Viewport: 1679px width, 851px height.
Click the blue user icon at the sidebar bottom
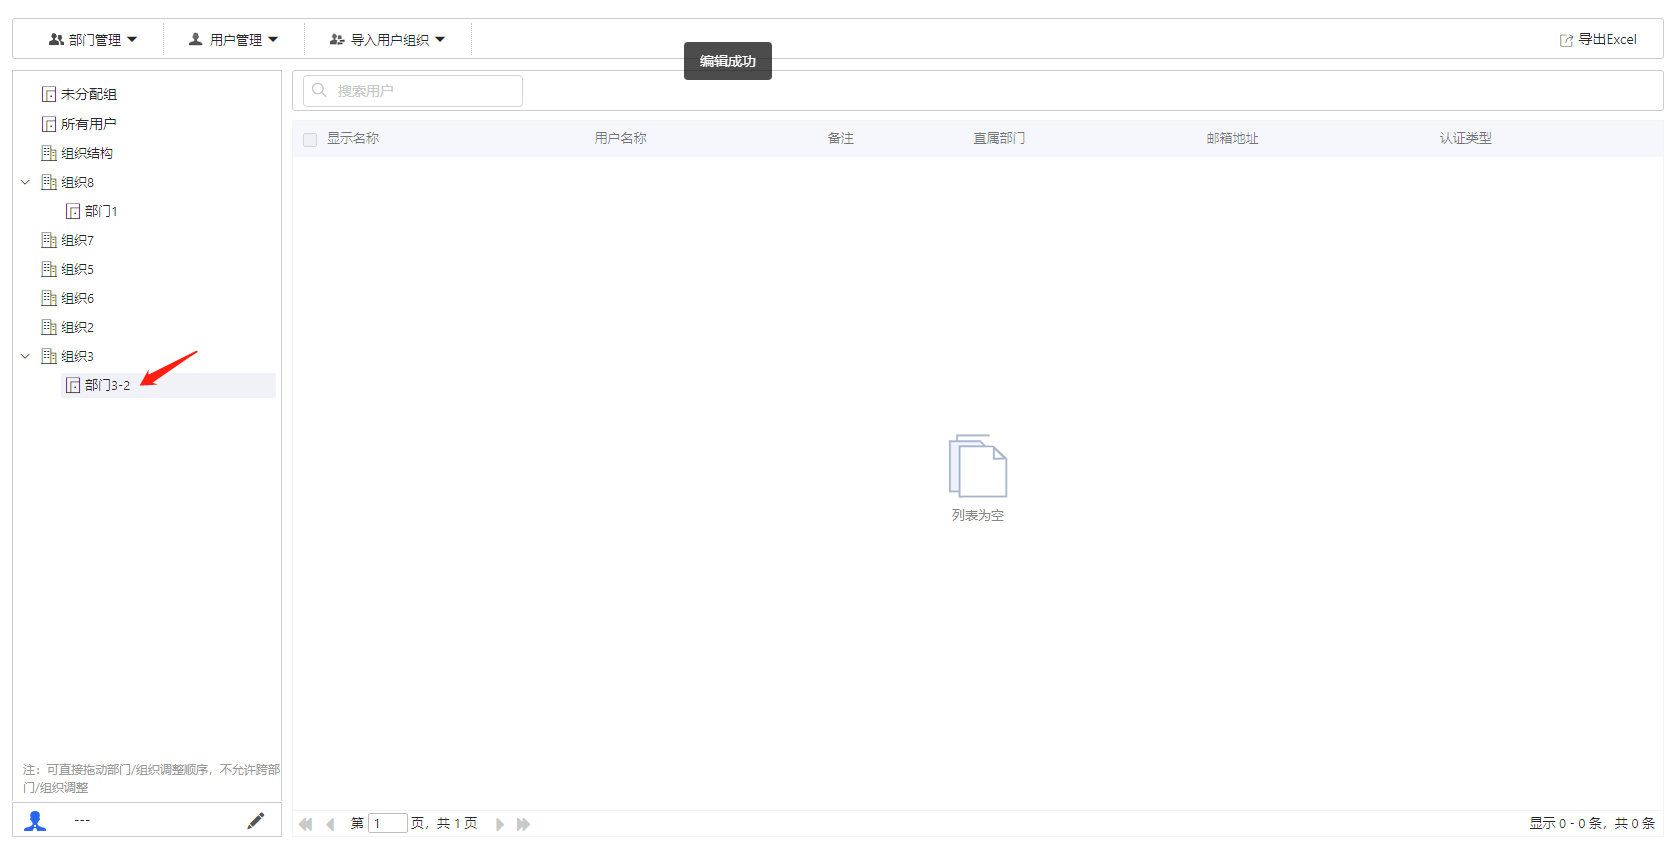(36, 821)
